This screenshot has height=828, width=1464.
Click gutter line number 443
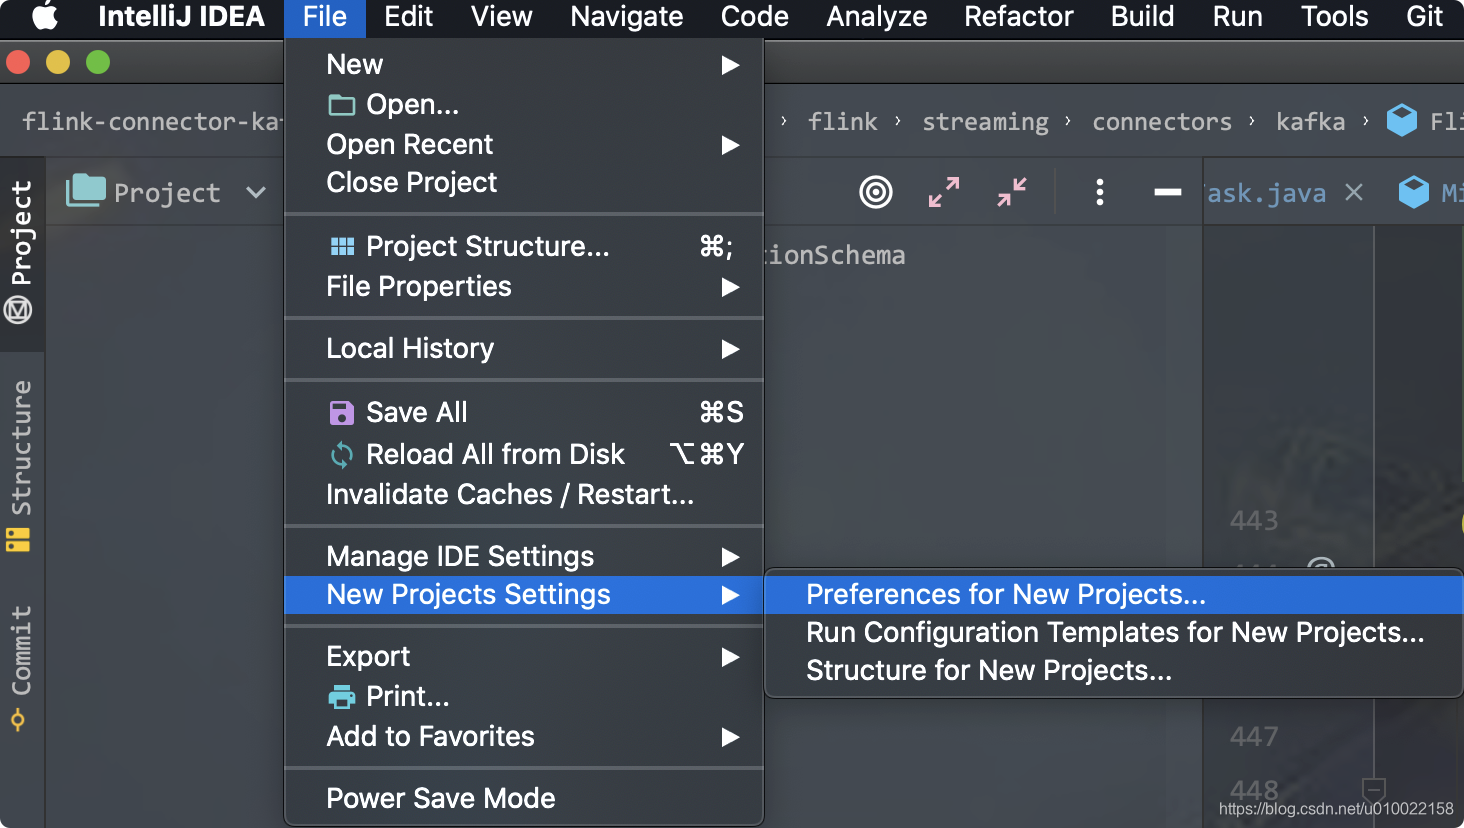[1254, 521]
